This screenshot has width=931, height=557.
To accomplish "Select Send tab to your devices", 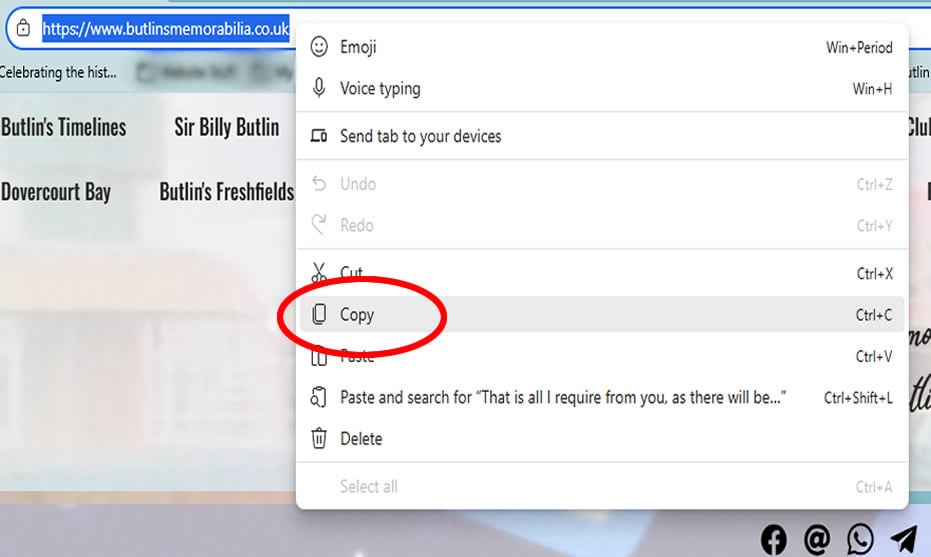I will click(x=420, y=136).
